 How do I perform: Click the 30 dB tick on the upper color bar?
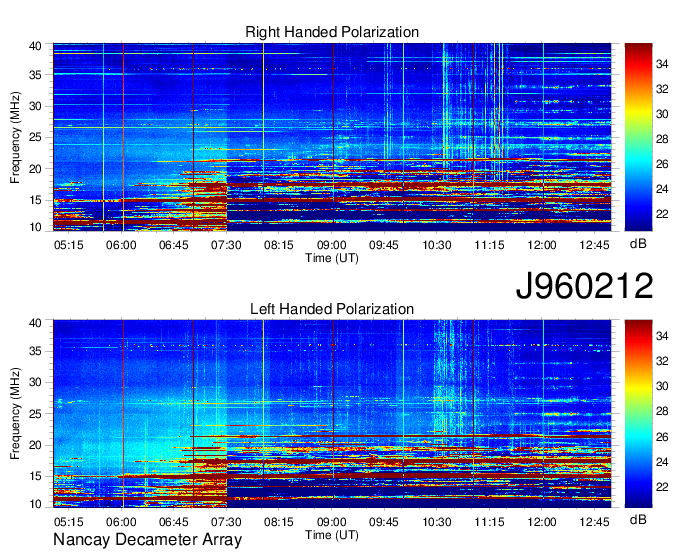pos(662,114)
